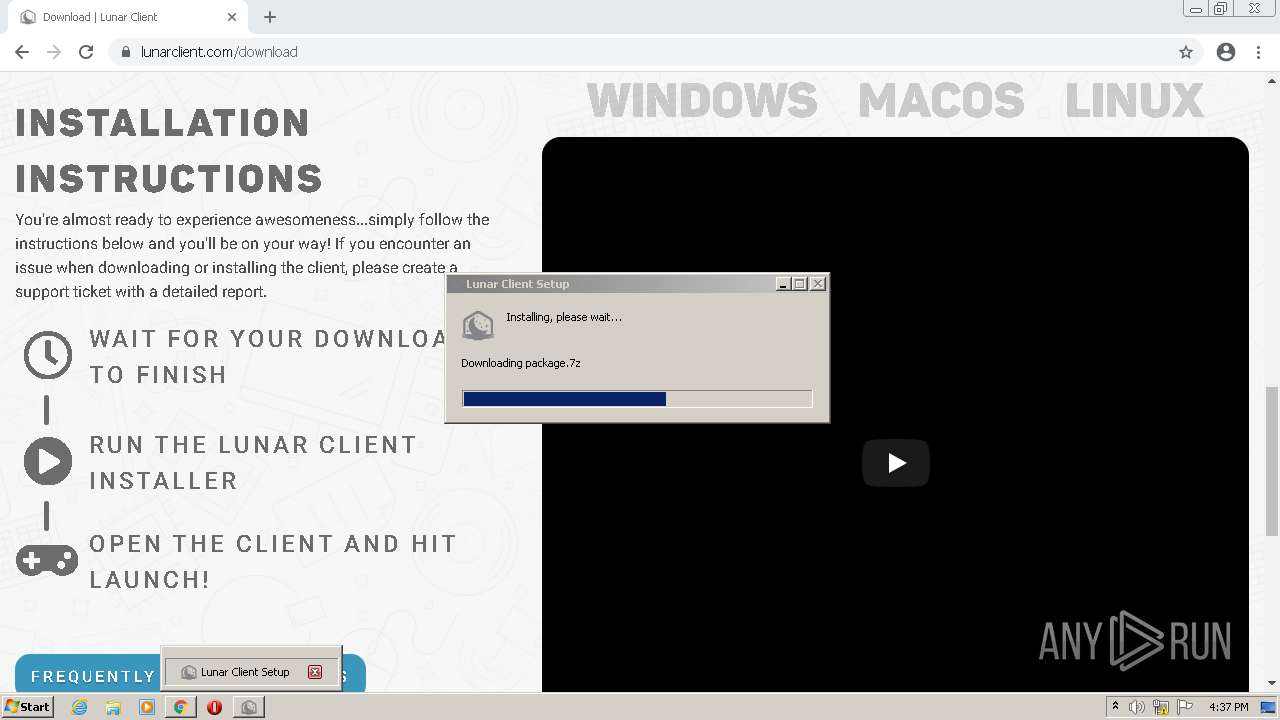
Task: Show hidden system tray icons
Action: (x=1115, y=707)
